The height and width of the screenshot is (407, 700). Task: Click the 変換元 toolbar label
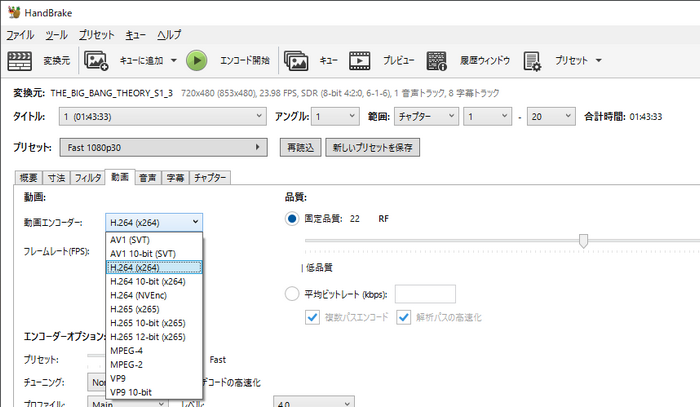[57, 61]
